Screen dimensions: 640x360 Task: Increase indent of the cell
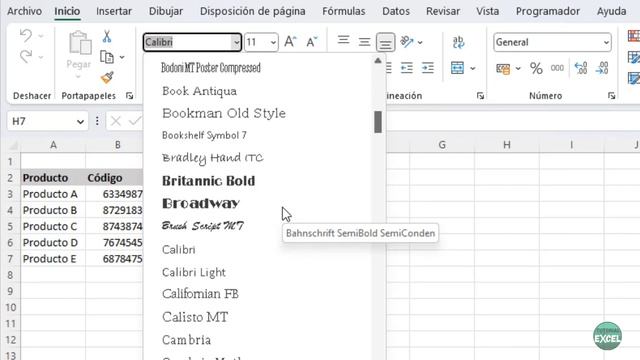428,68
